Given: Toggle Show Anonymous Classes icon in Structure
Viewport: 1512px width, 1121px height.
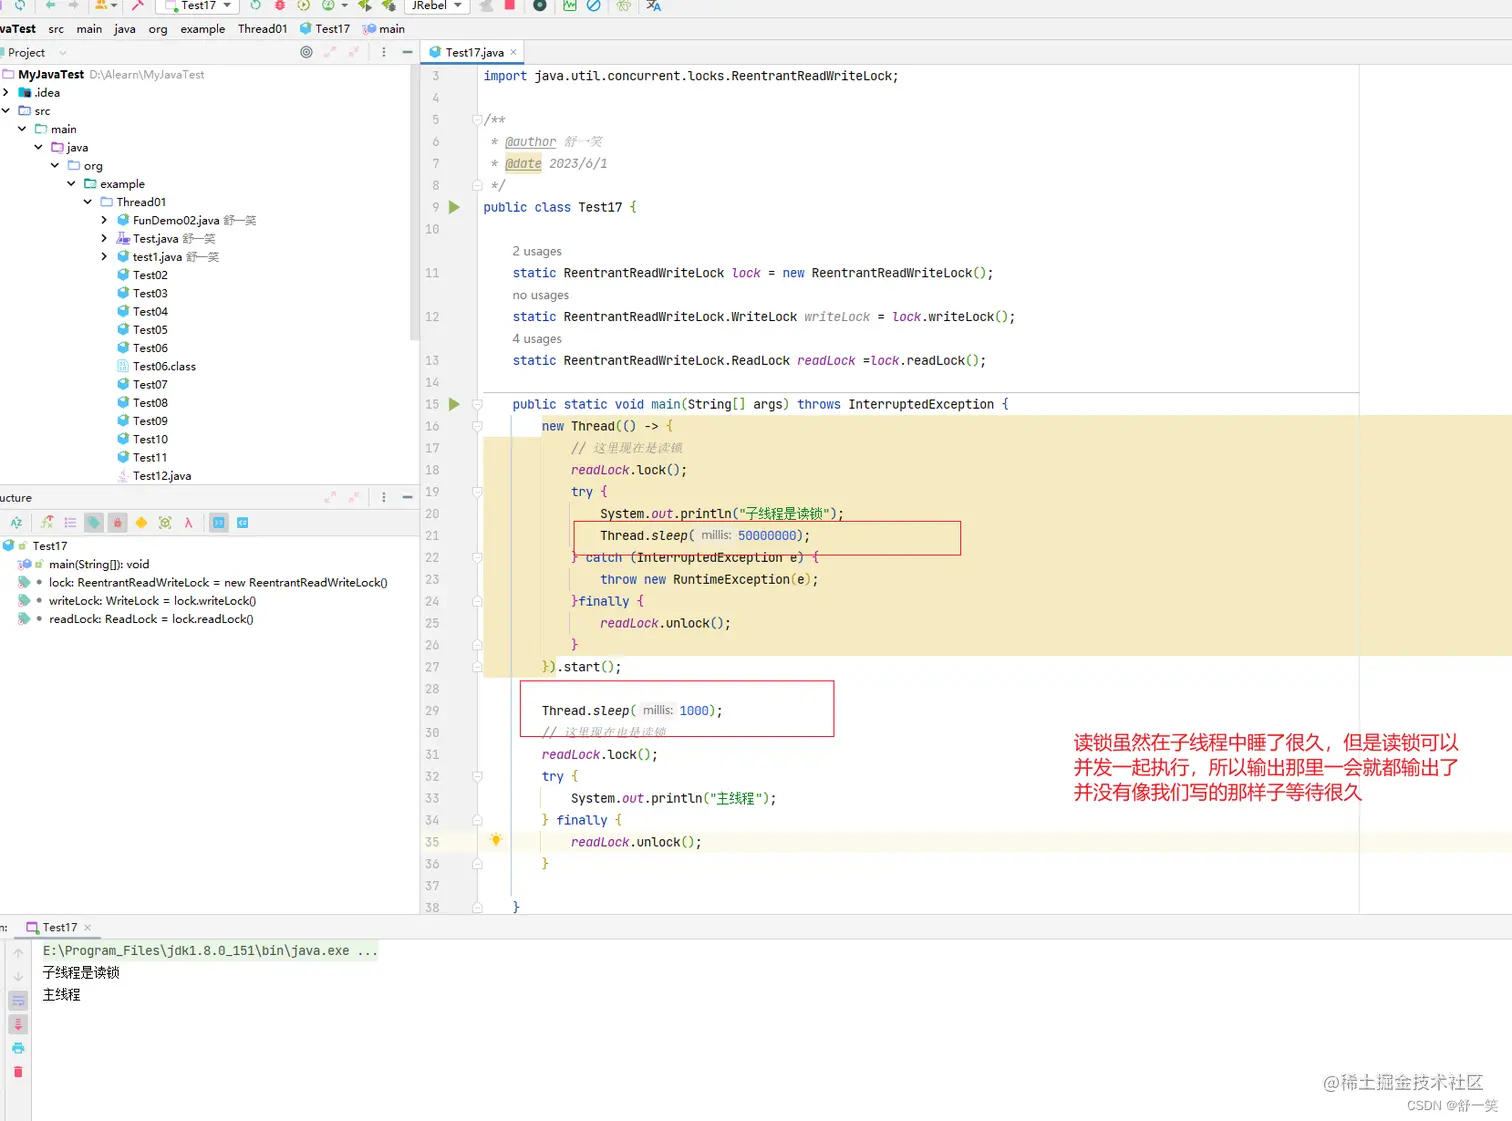Looking at the screenshot, I should [x=165, y=522].
